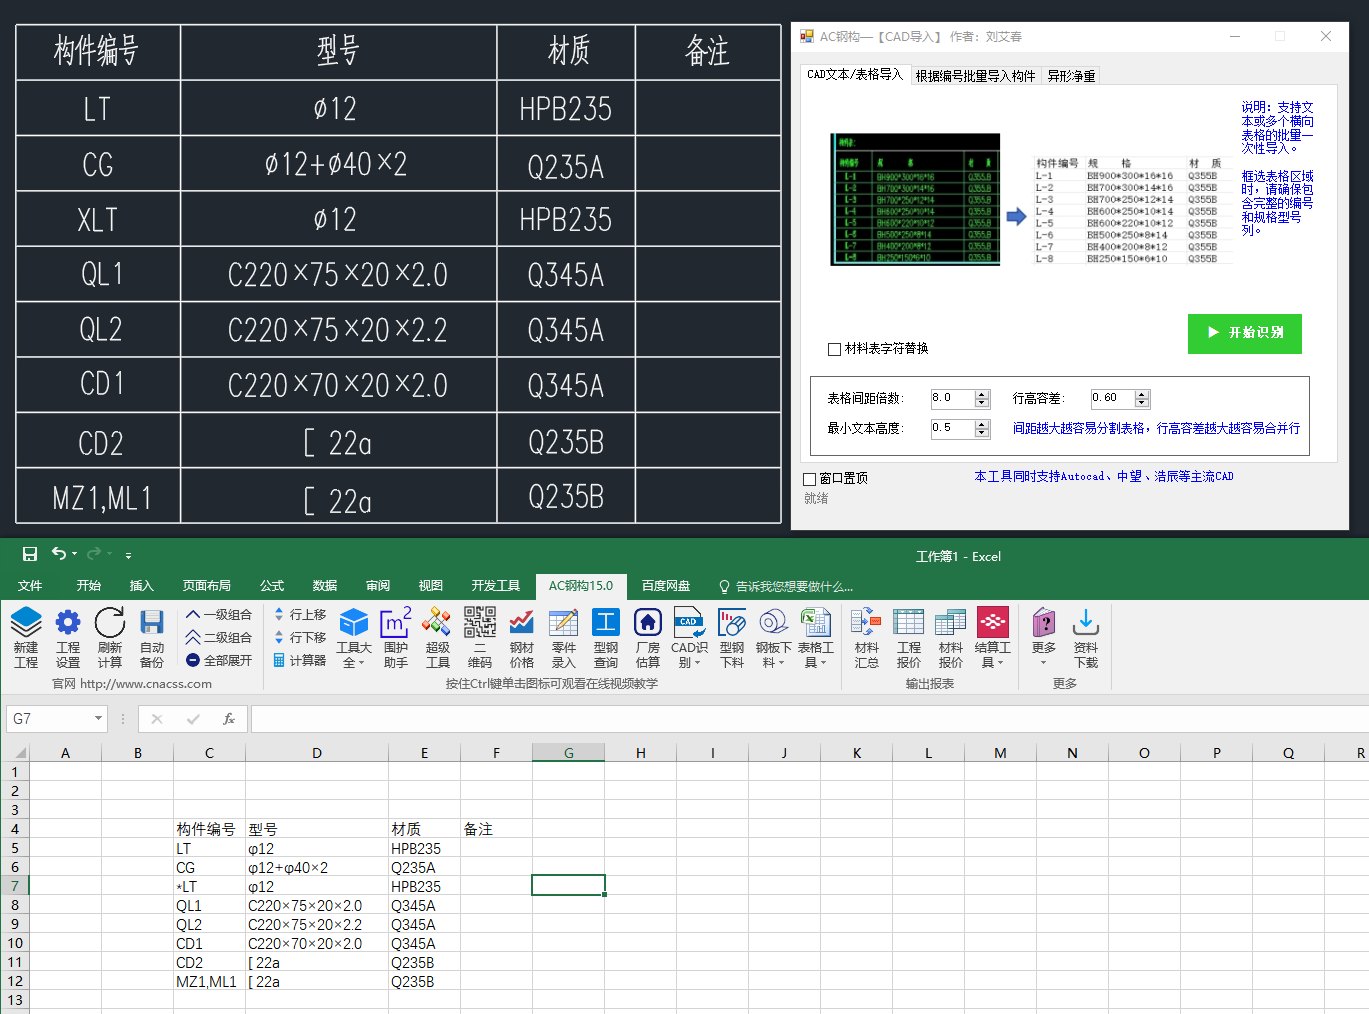This screenshot has width=1369, height=1014.
Task: Click the 钢板下料 roll icon
Action: tap(774, 623)
